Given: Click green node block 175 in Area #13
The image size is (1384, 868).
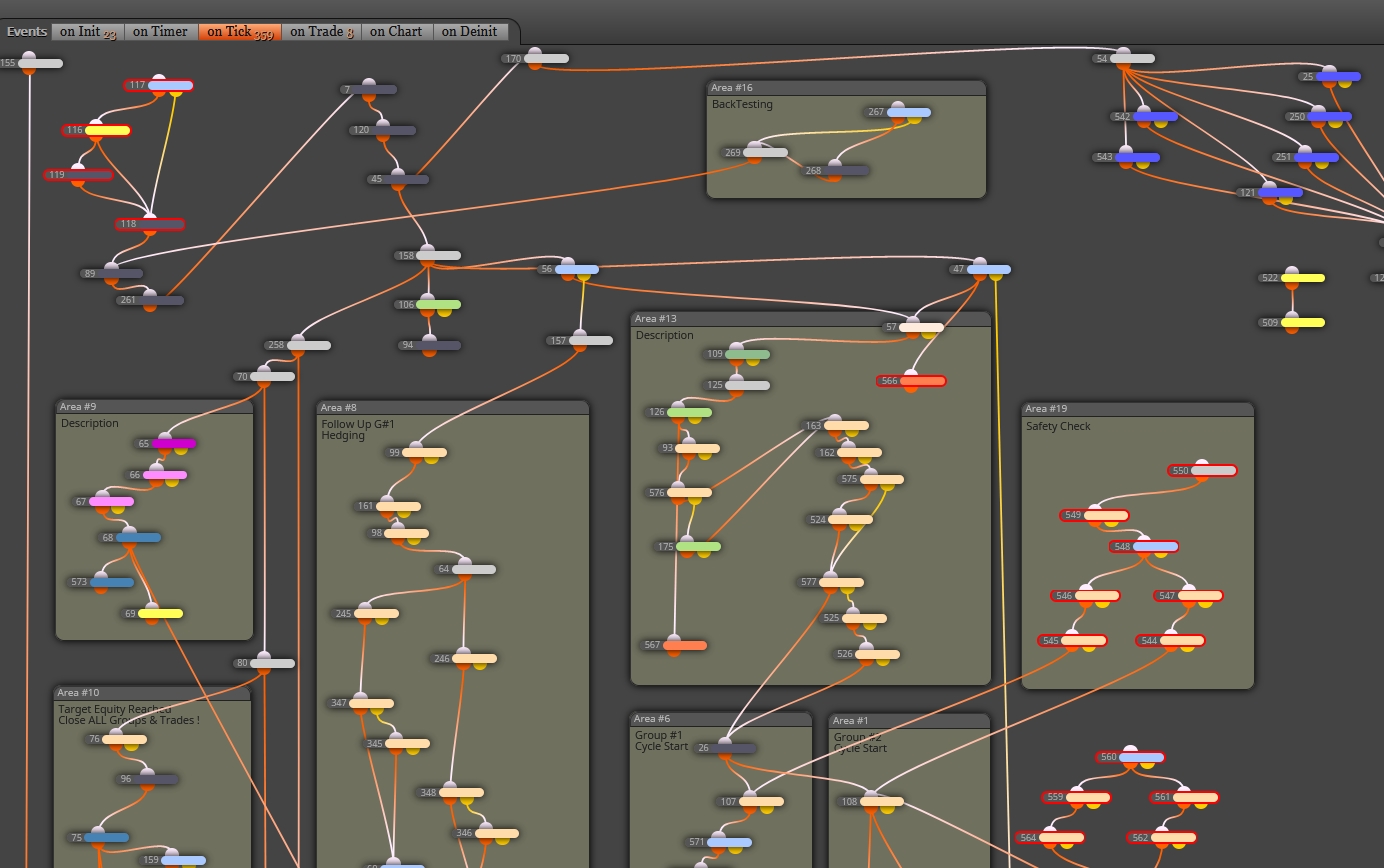Looking at the screenshot, I should coord(688,547).
